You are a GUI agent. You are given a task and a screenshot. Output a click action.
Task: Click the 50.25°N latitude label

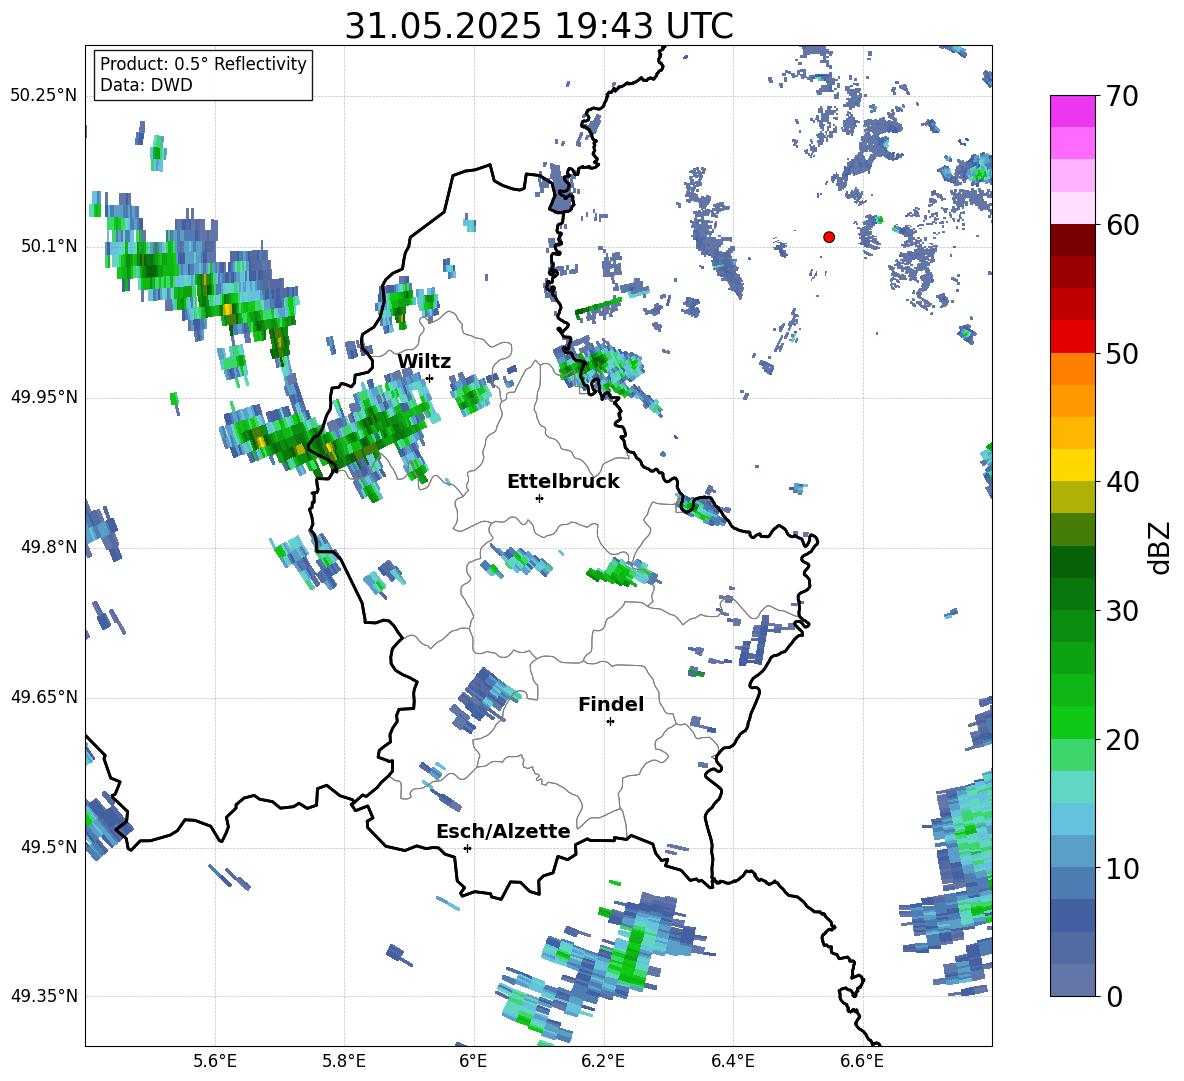44,96
